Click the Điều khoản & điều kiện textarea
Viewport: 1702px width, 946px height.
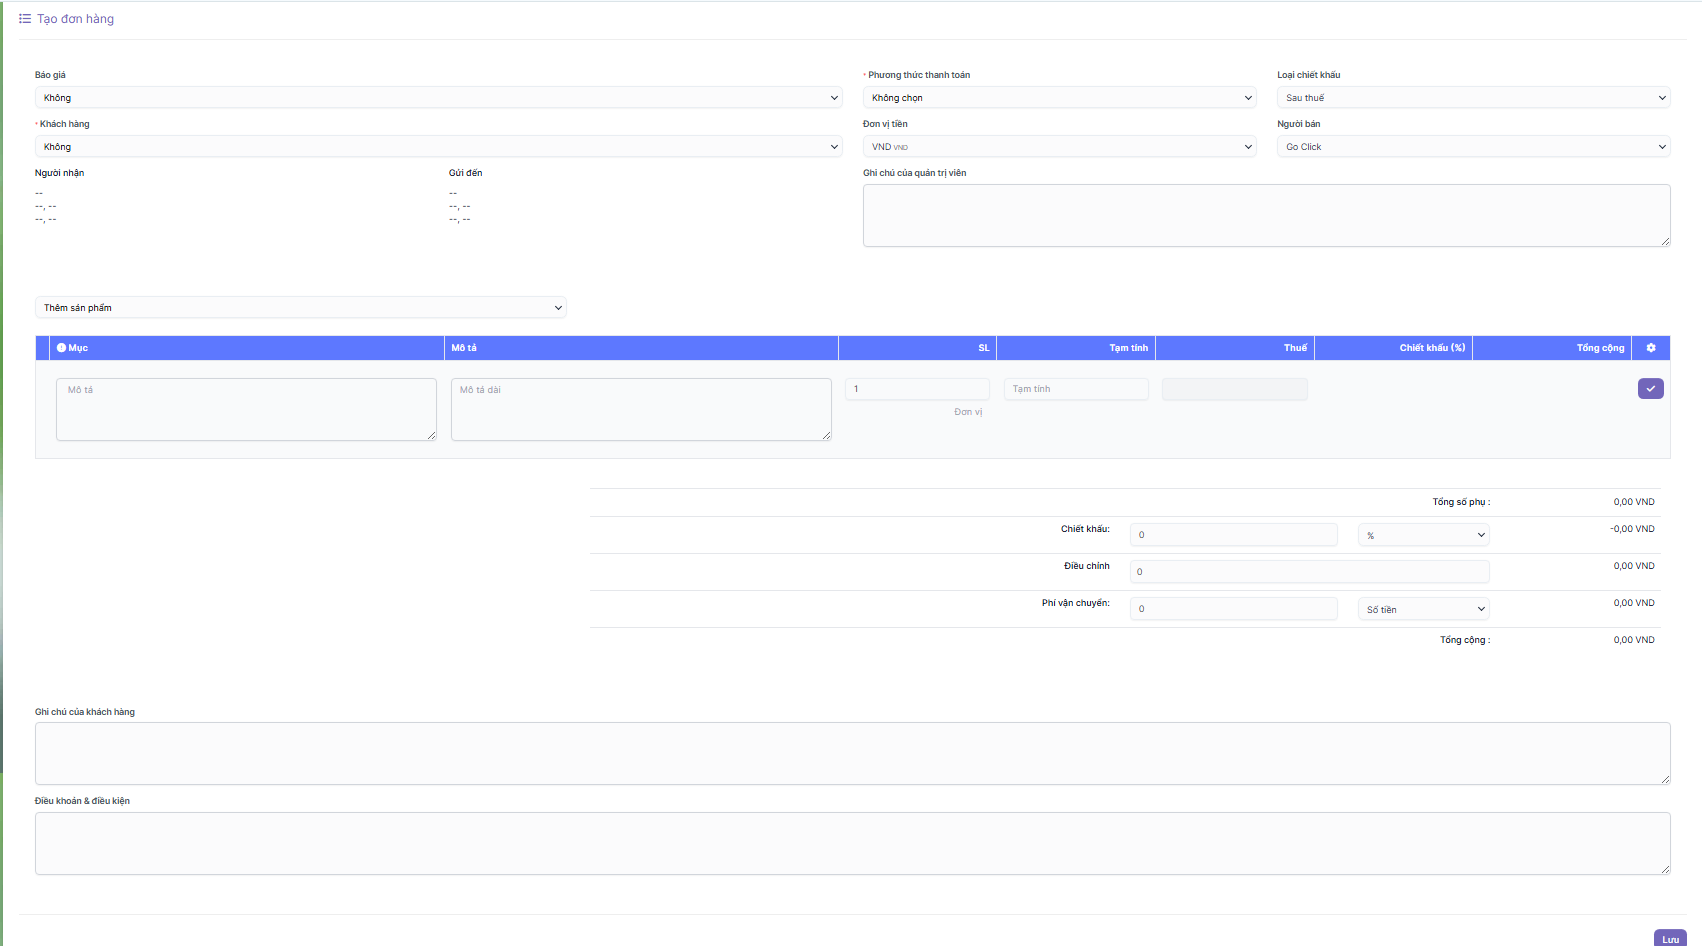tap(852, 843)
